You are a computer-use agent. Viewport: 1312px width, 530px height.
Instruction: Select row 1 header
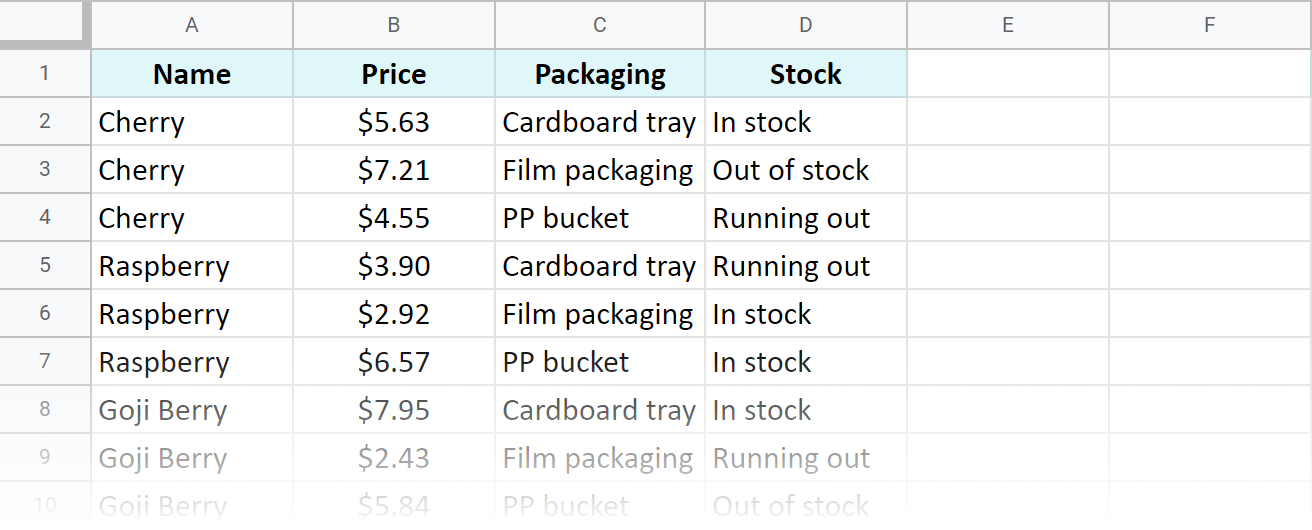(45, 74)
